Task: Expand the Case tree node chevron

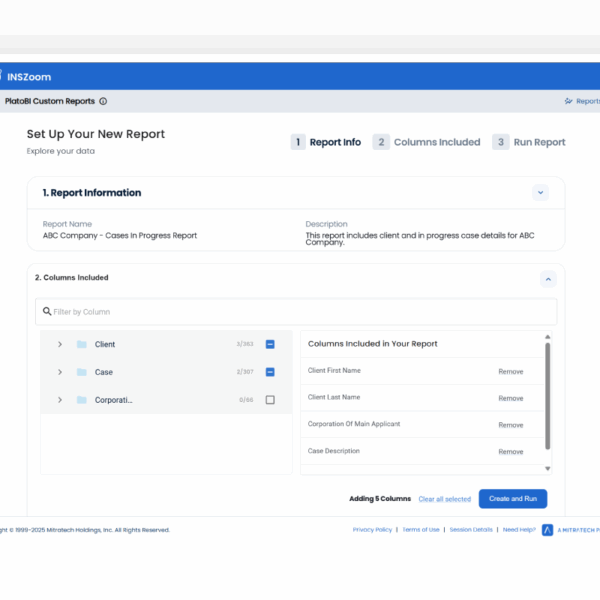Action: (60, 372)
